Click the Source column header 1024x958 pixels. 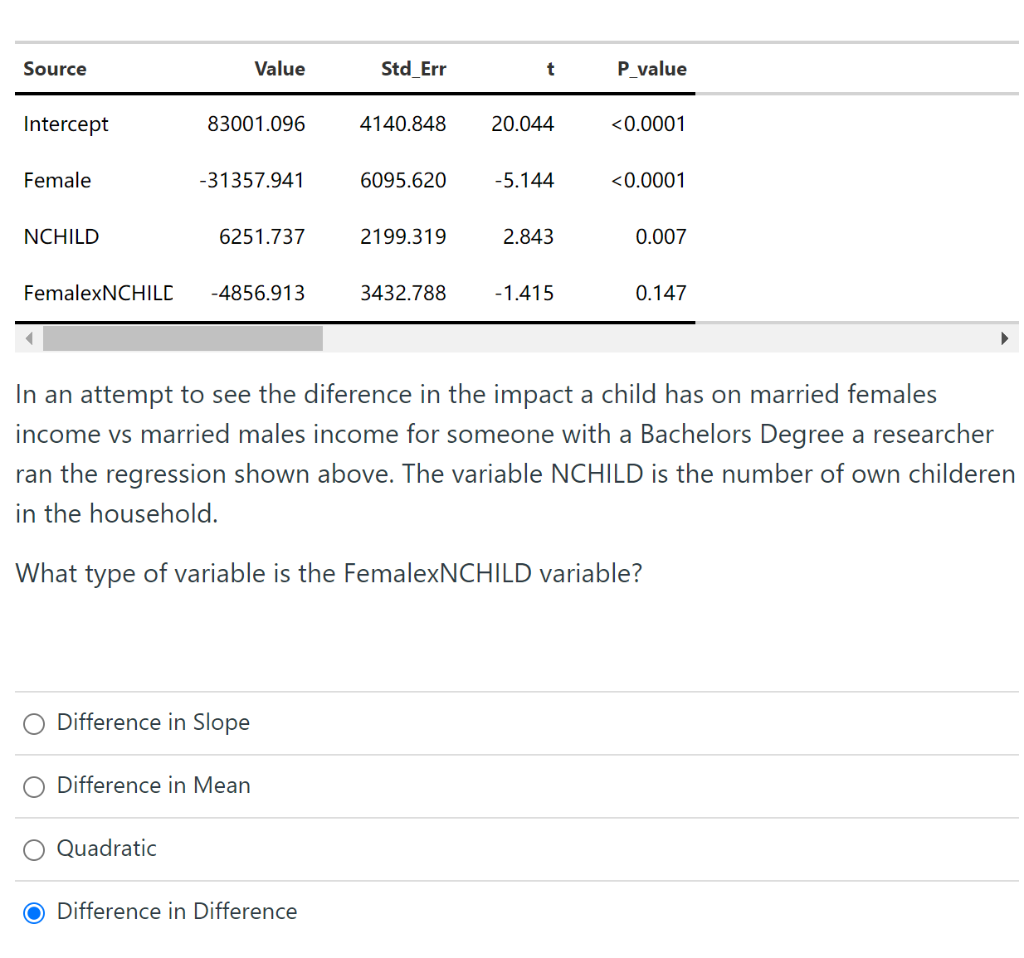(55, 69)
